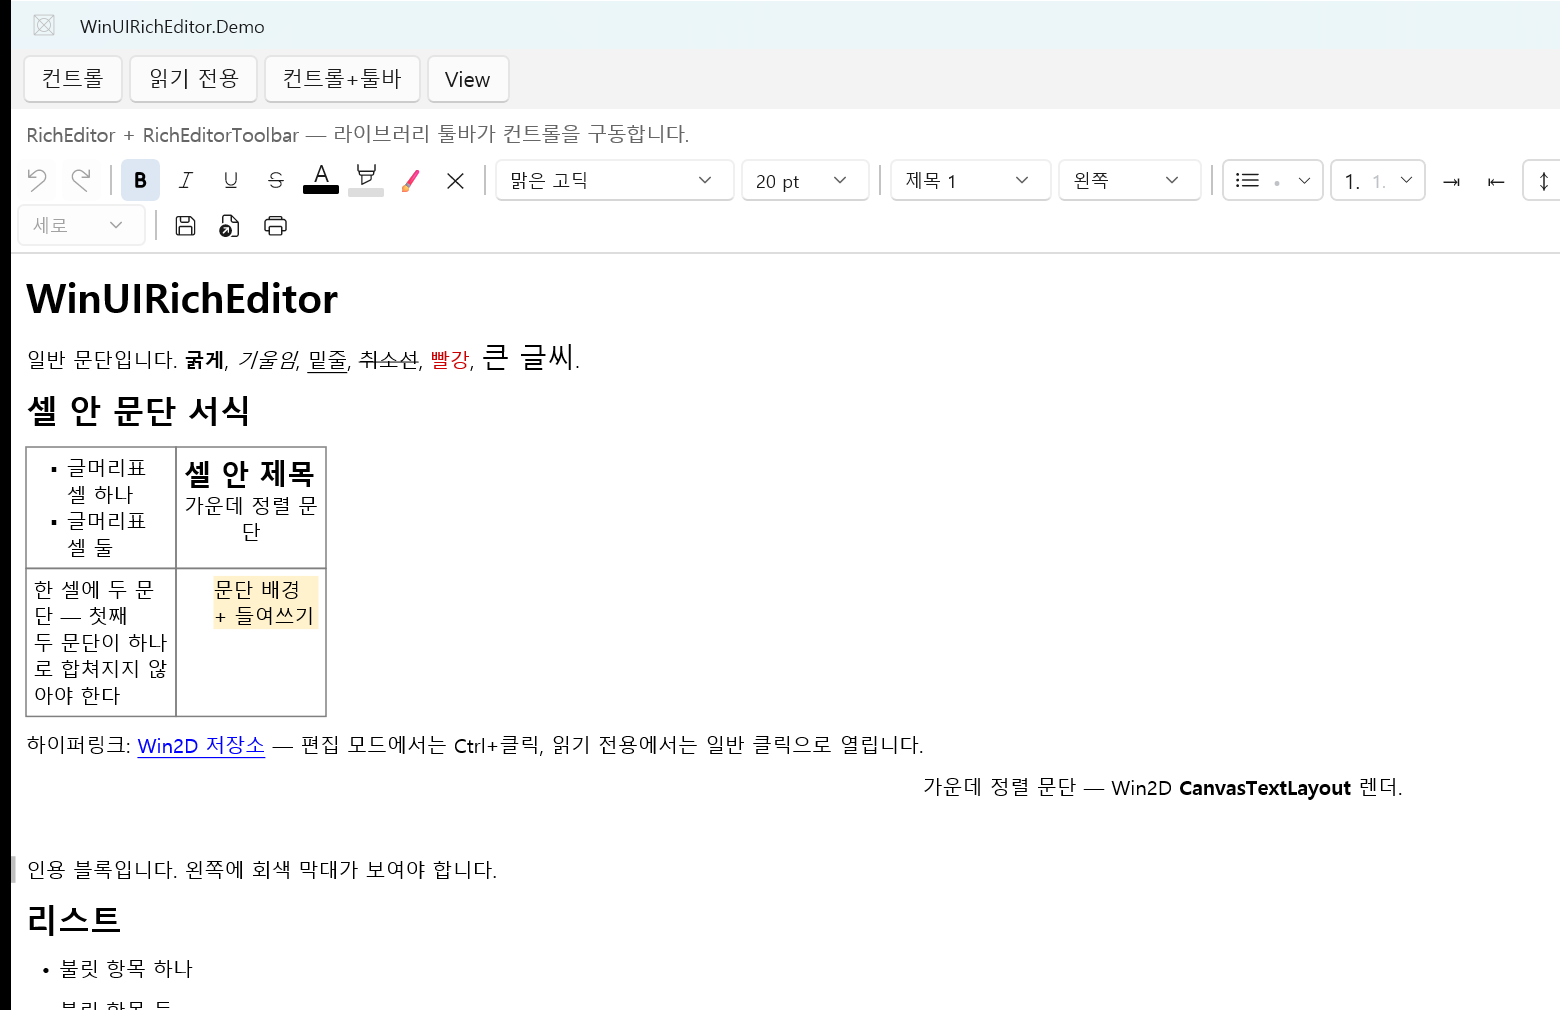Click the bold CanvasTextLayout text
Viewport: 1560px width, 1010px height.
tap(1265, 788)
